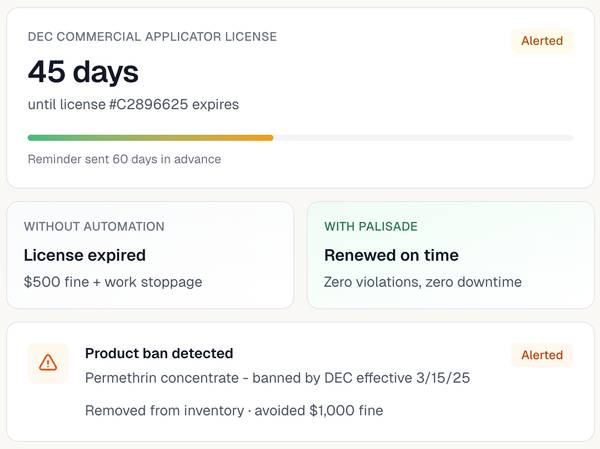Click the Reminder sent 60 days note
This screenshot has height=449, width=600.
(x=124, y=159)
